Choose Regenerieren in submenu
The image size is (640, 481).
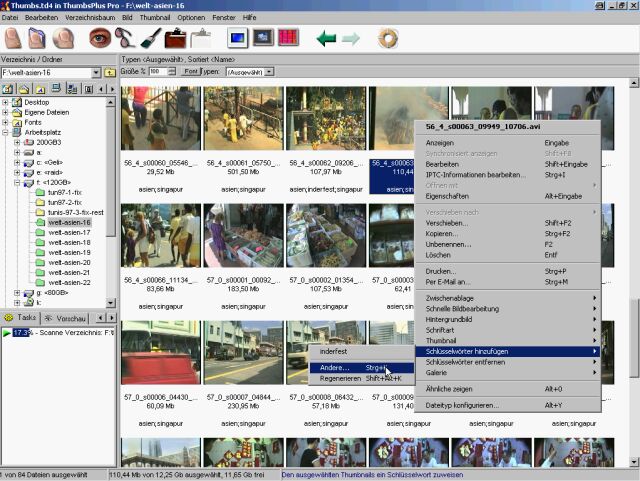coord(362,379)
